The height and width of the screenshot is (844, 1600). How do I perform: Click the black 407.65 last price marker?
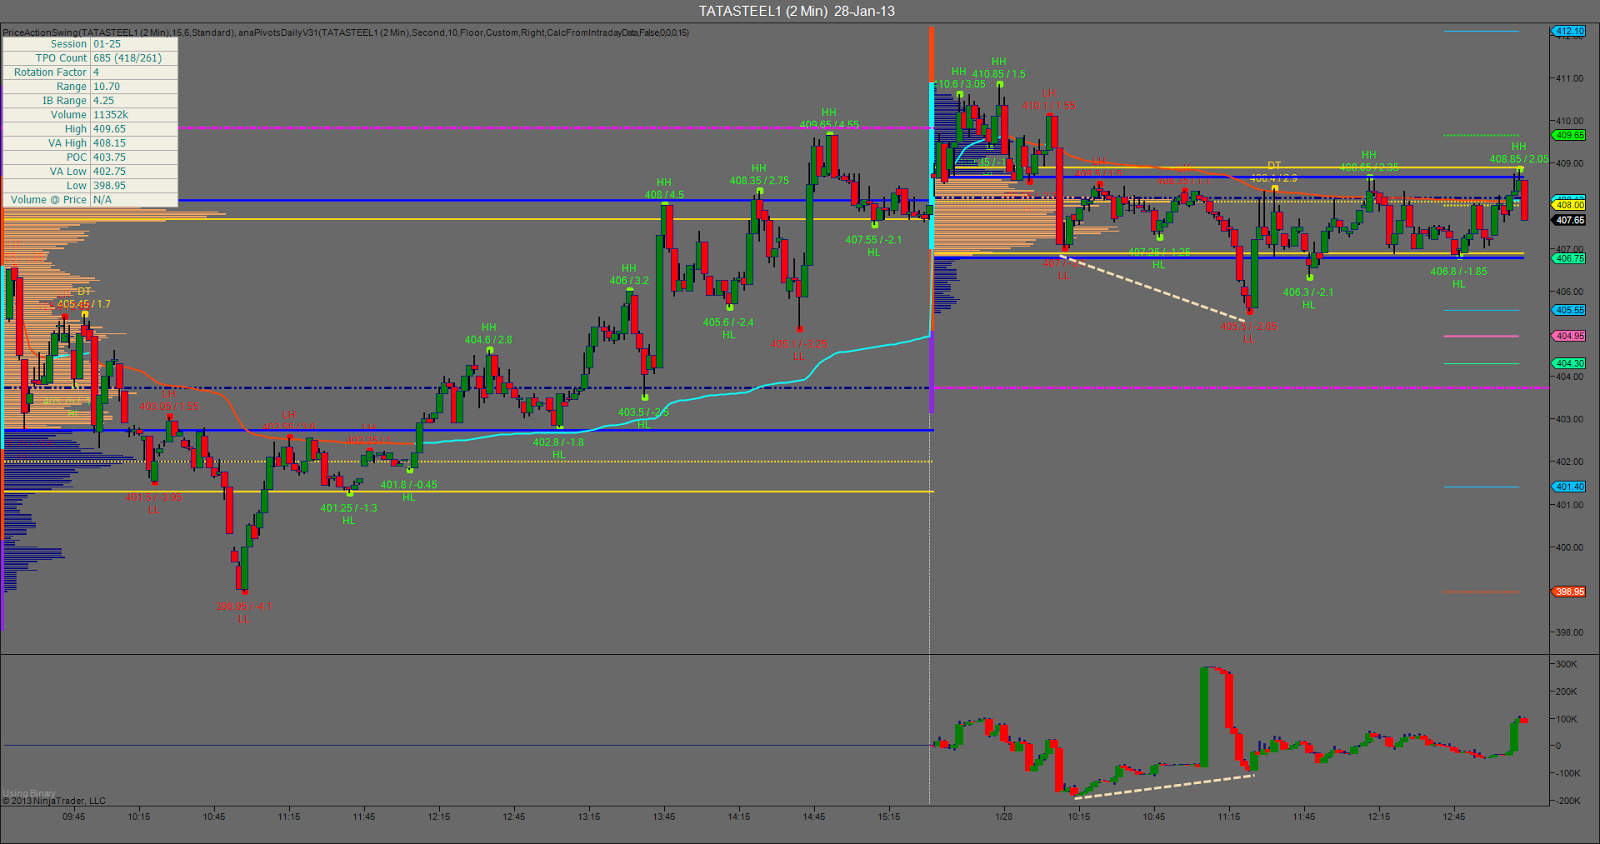point(1569,220)
